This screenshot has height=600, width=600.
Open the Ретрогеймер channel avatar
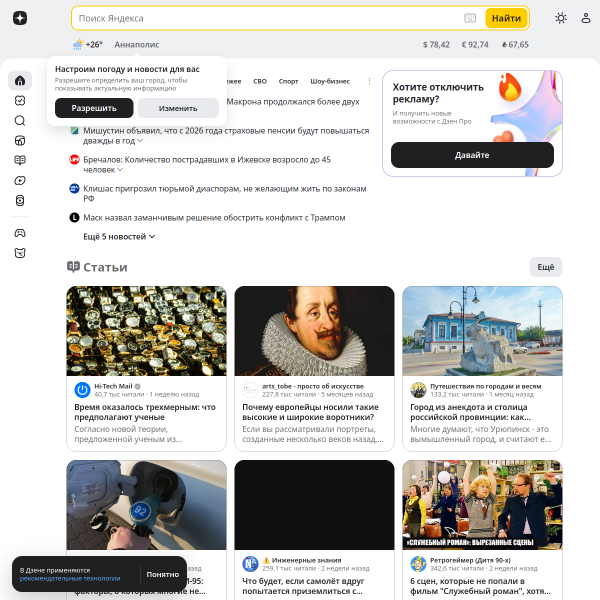point(418,564)
